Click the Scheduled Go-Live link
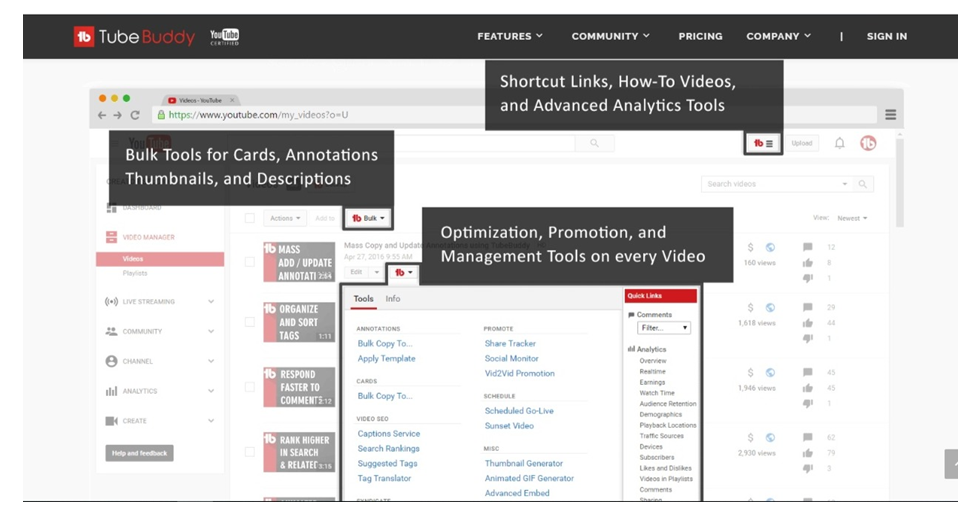 519,411
